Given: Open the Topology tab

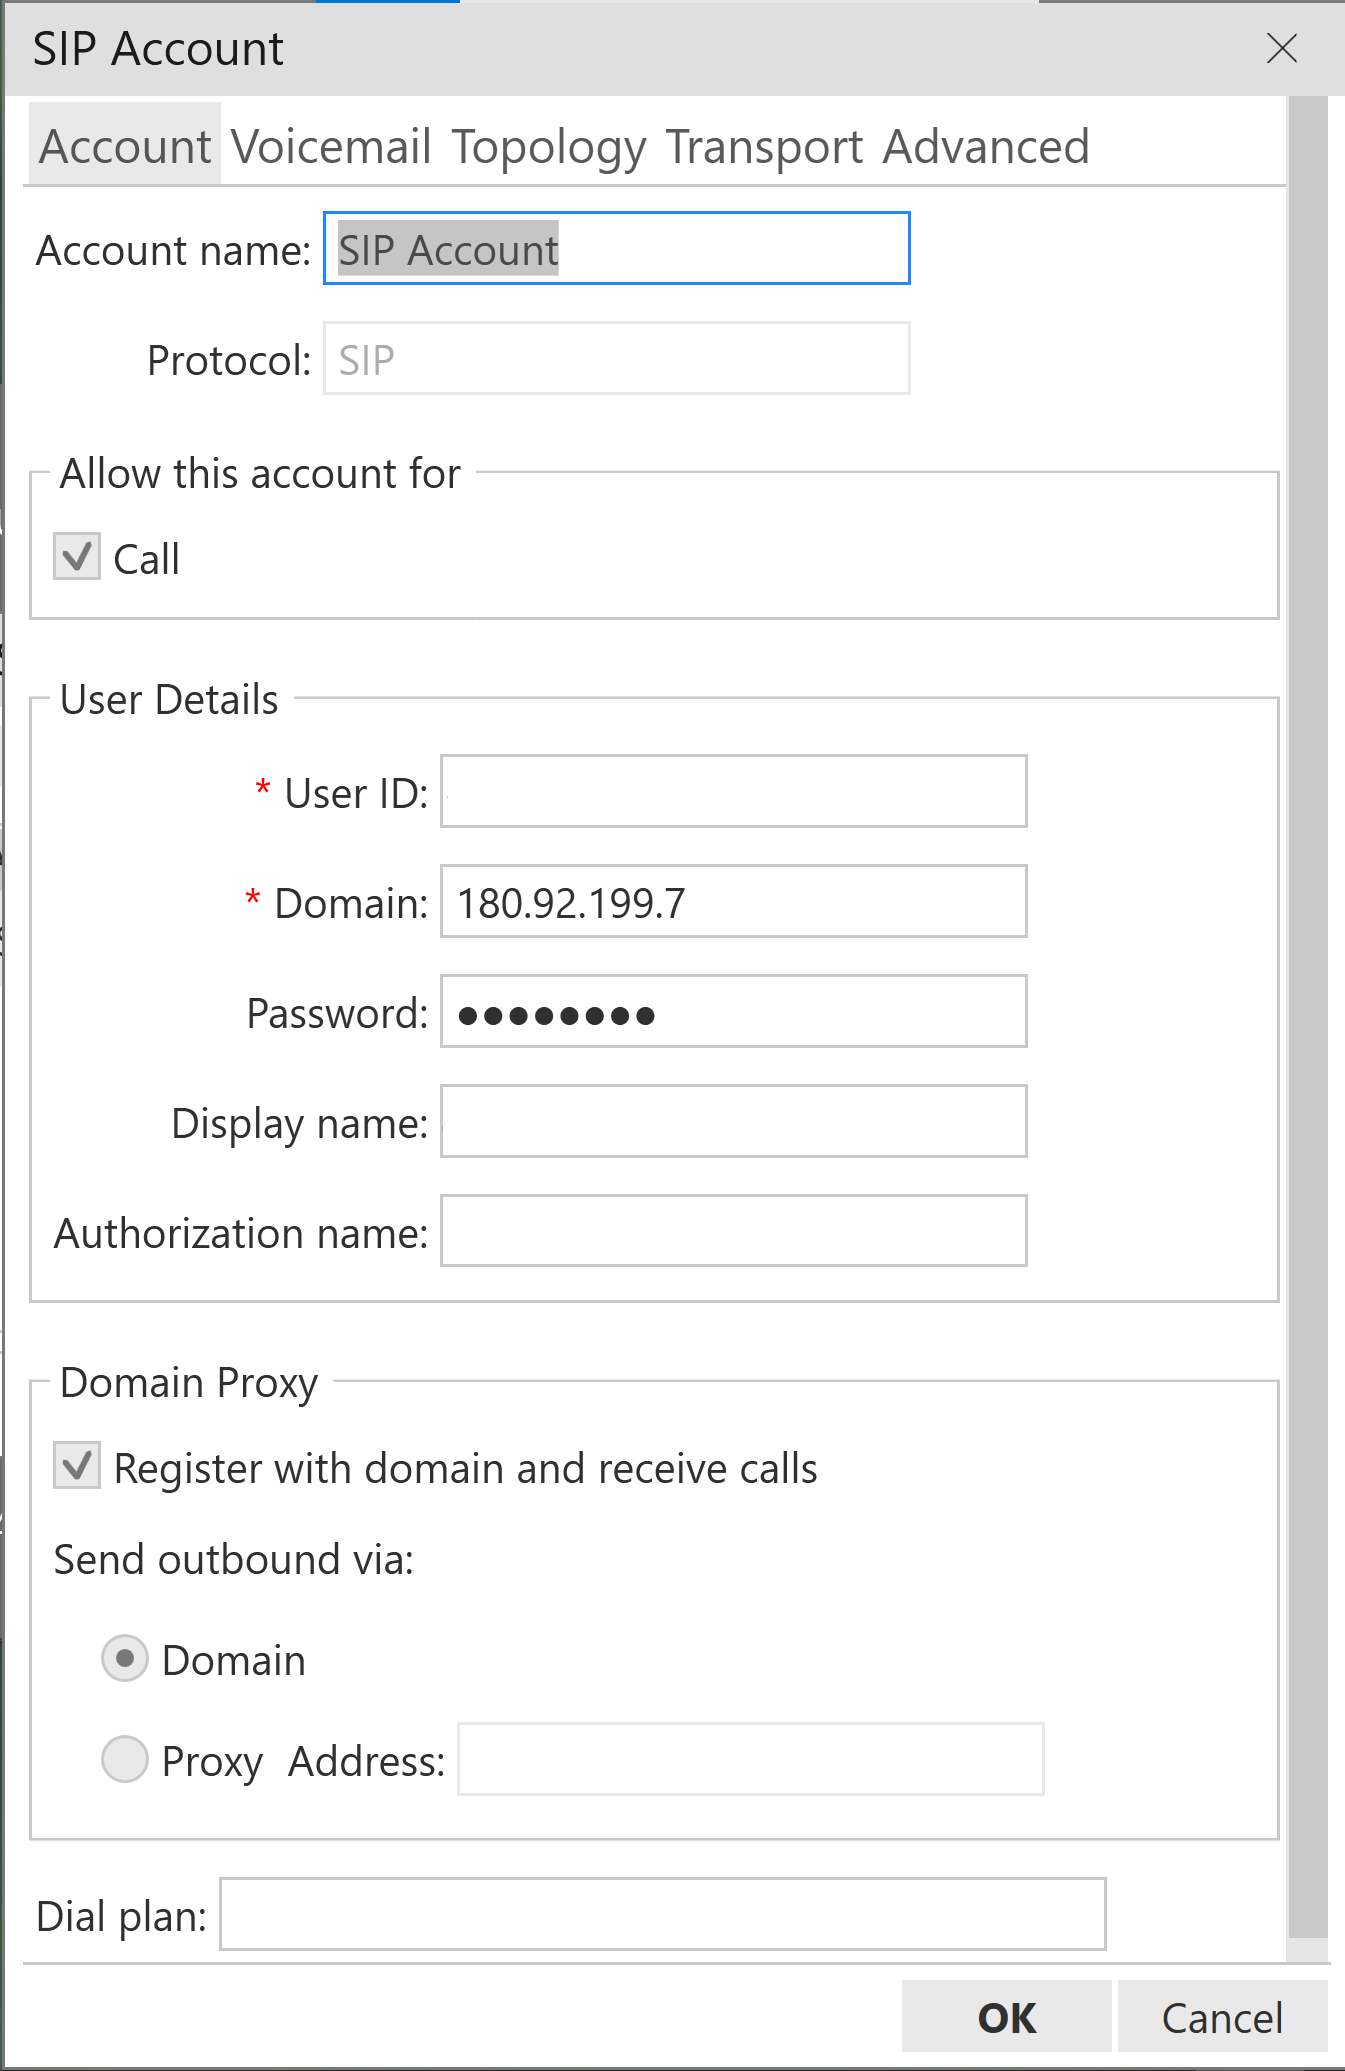Looking at the screenshot, I should pos(549,147).
